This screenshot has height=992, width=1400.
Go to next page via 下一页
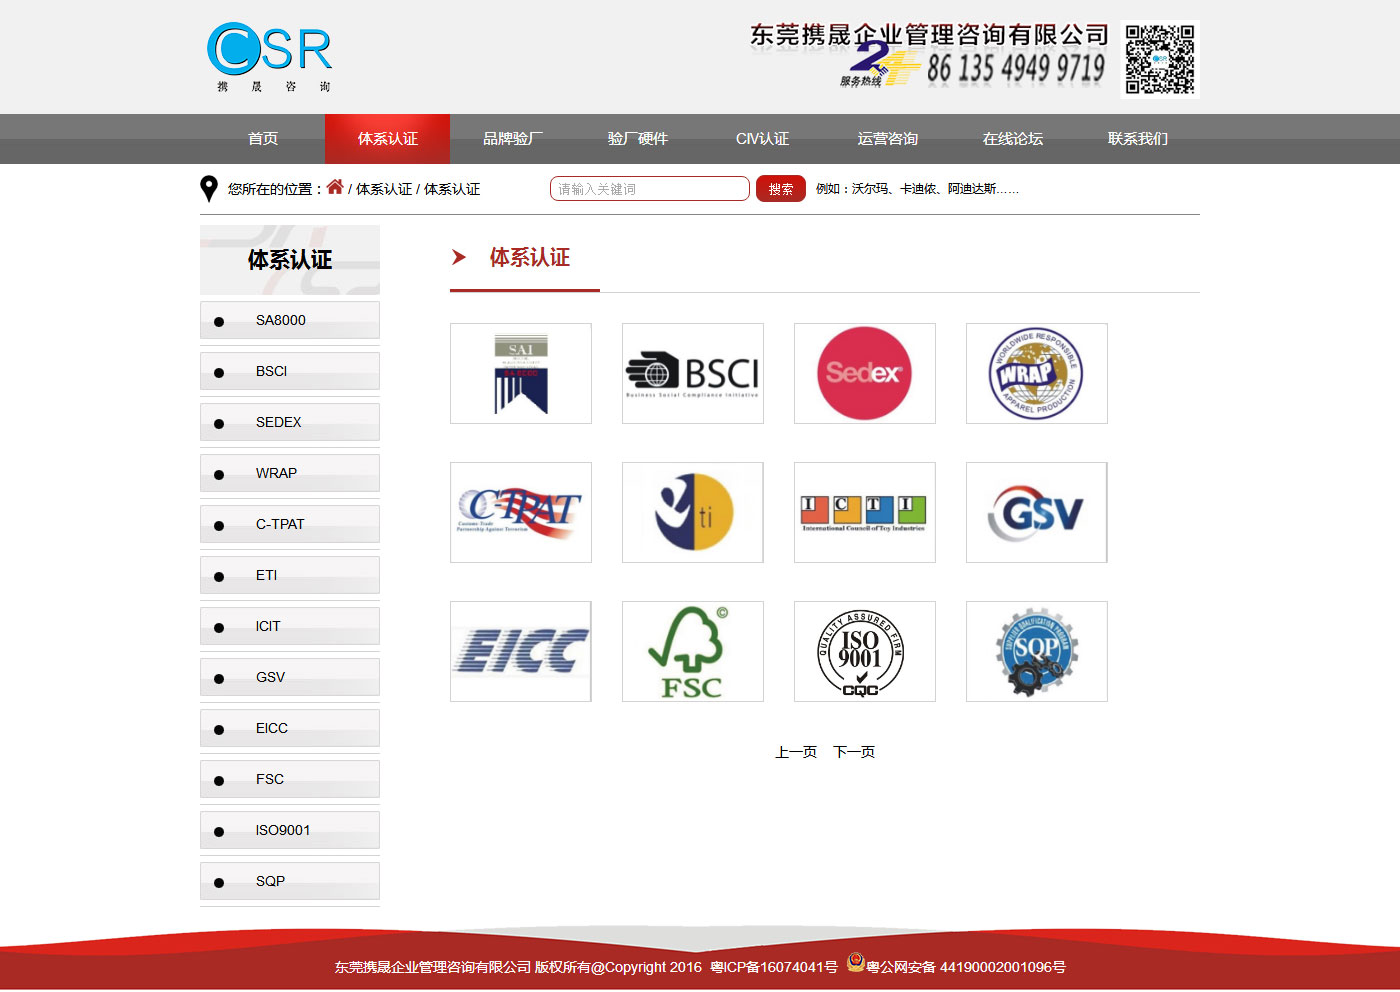point(854,752)
